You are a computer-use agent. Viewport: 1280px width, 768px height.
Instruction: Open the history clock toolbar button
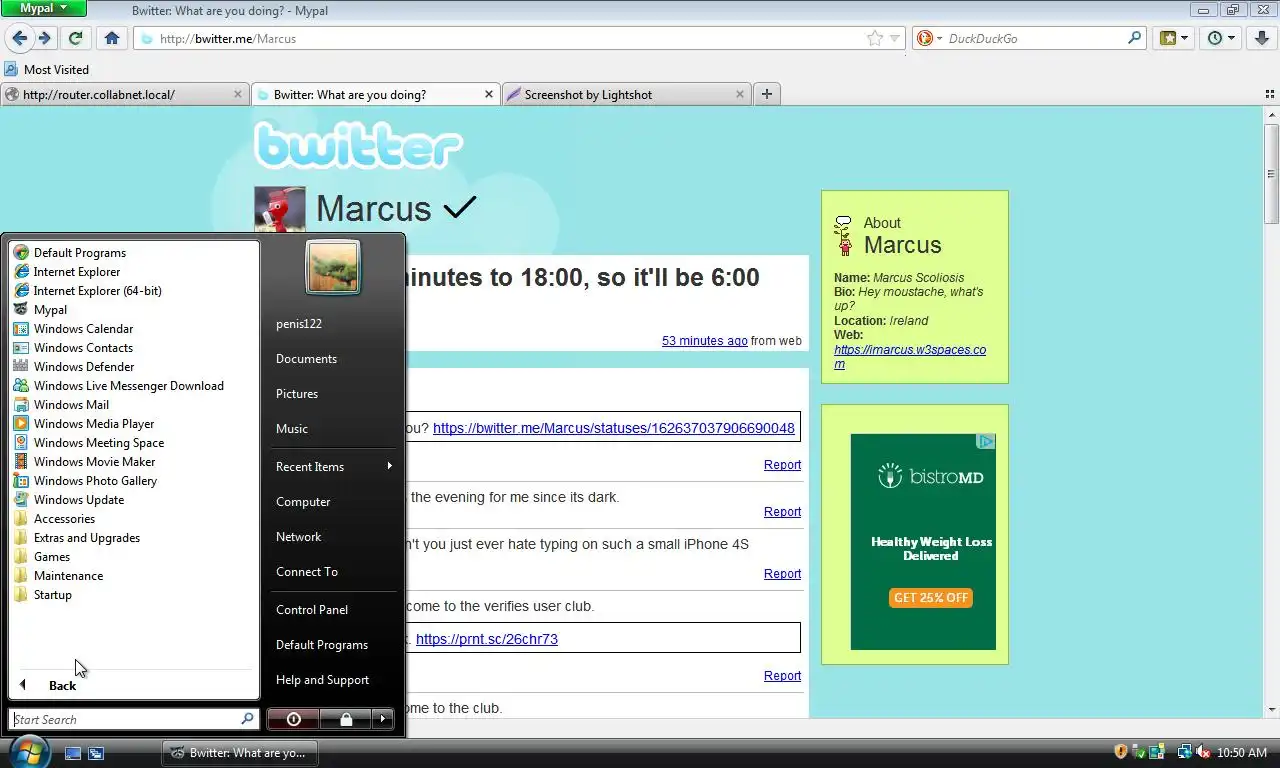click(1221, 38)
